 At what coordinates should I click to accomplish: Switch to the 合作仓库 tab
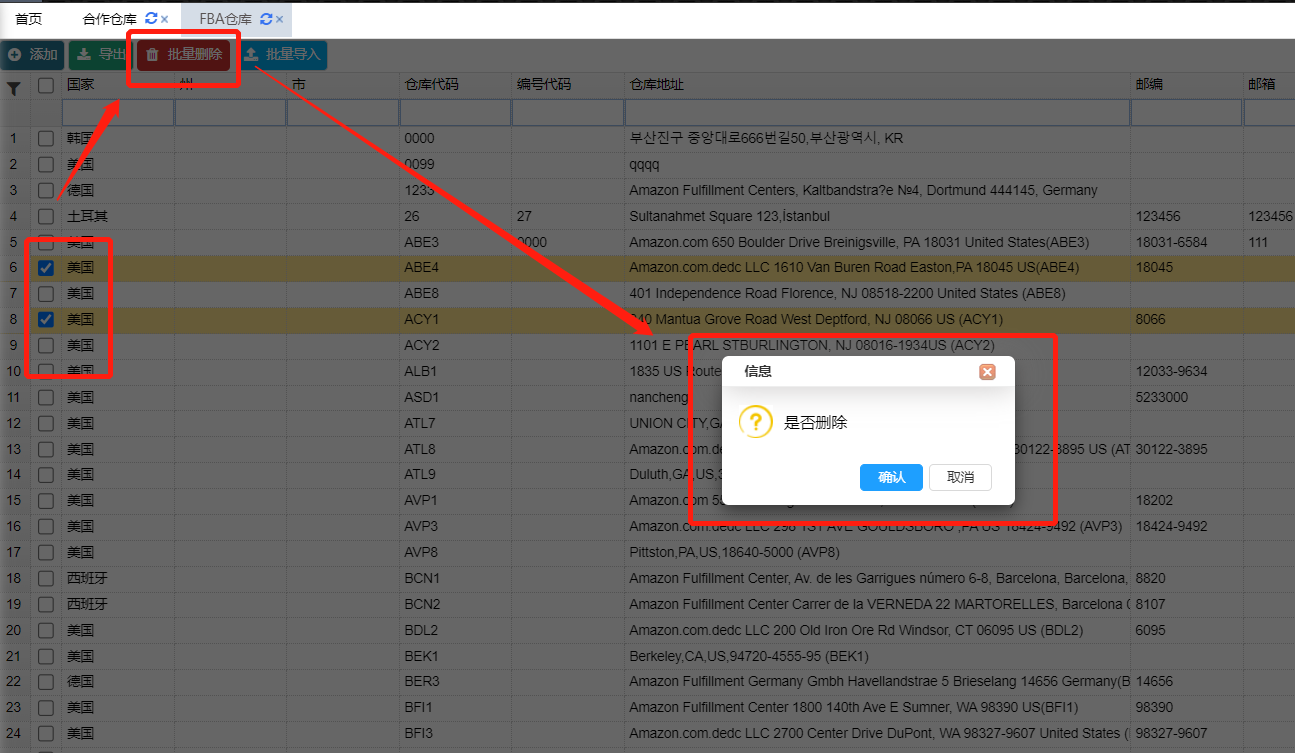point(109,19)
